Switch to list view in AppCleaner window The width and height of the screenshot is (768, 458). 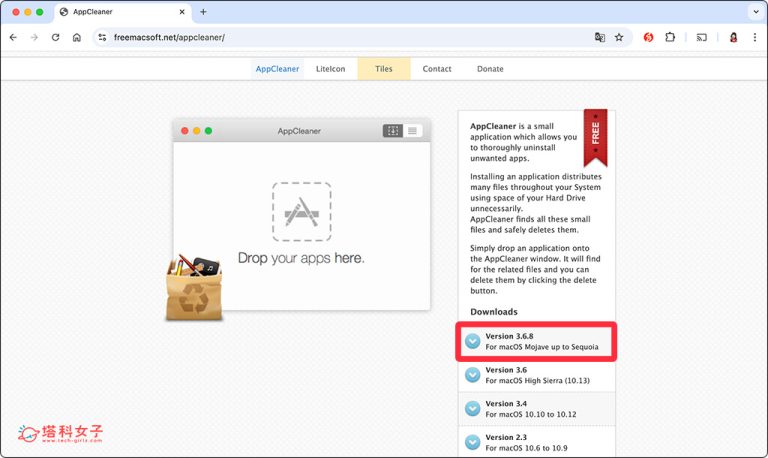coord(412,131)
